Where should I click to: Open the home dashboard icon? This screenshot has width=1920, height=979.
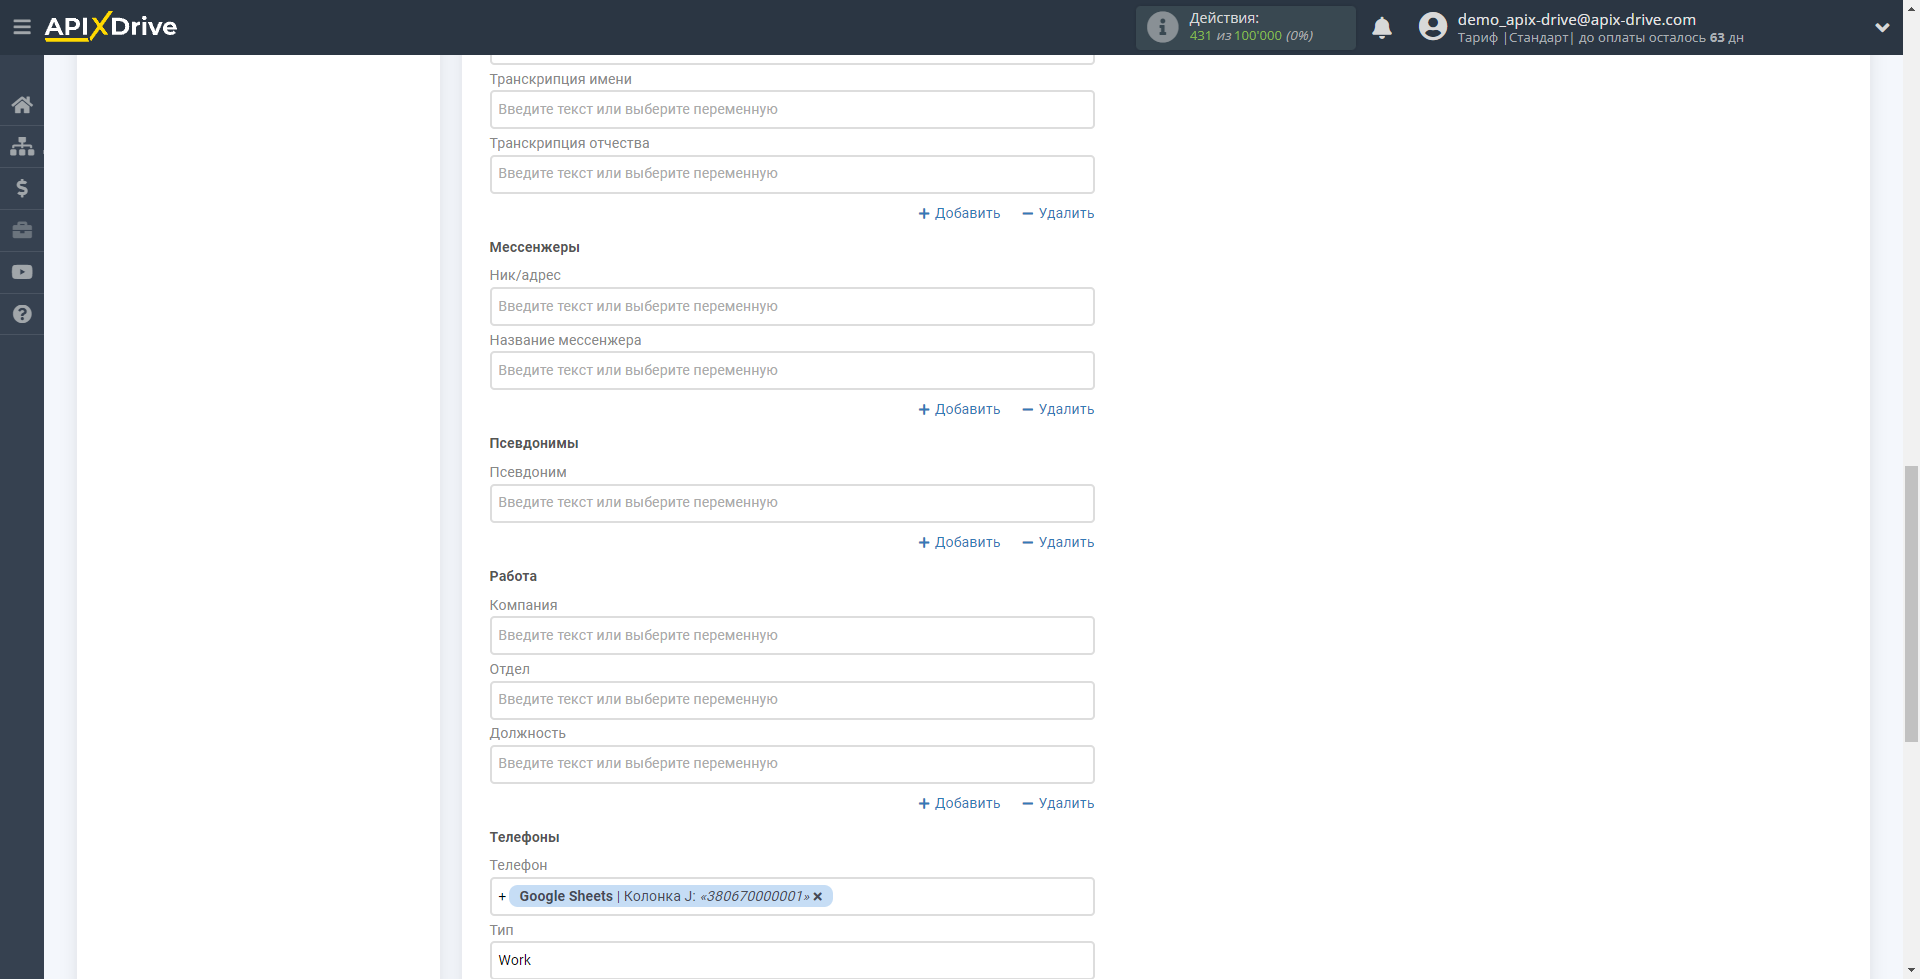pyautogui.click(x=22, y=104)
